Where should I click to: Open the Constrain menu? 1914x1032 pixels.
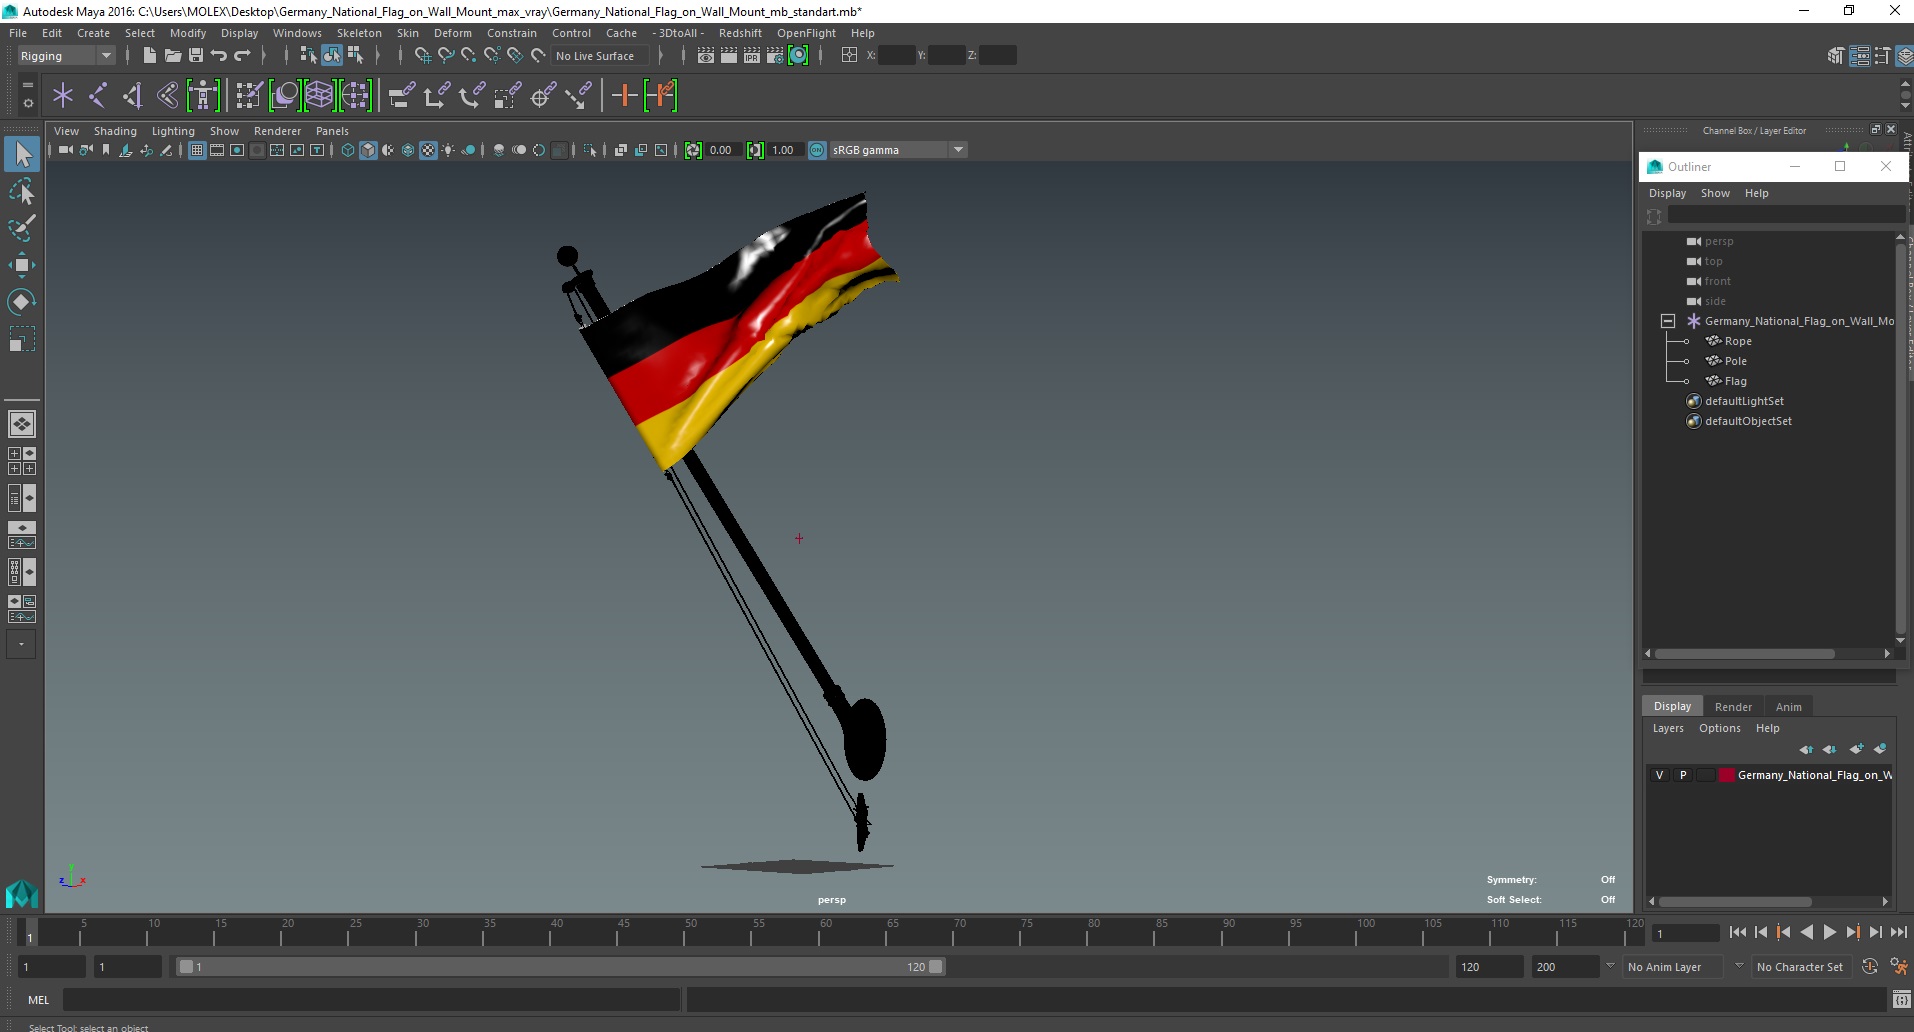pos(511,33)
